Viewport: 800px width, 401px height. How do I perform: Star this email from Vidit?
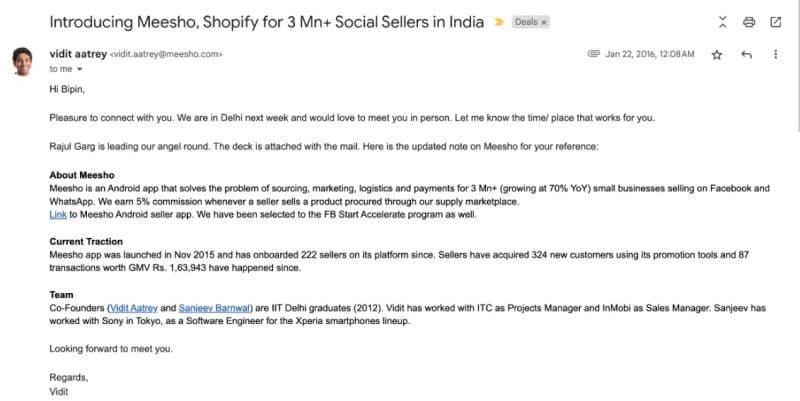[x=716, y=55]
